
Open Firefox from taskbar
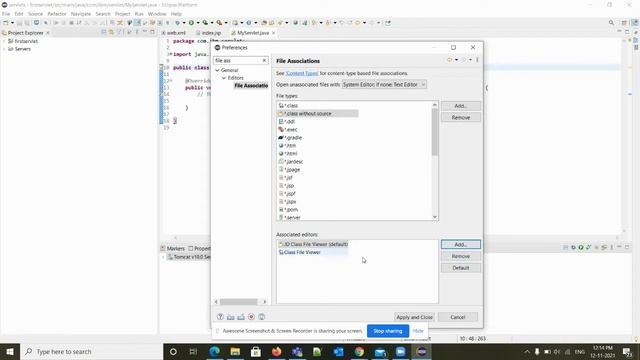[x=277, y=351]
